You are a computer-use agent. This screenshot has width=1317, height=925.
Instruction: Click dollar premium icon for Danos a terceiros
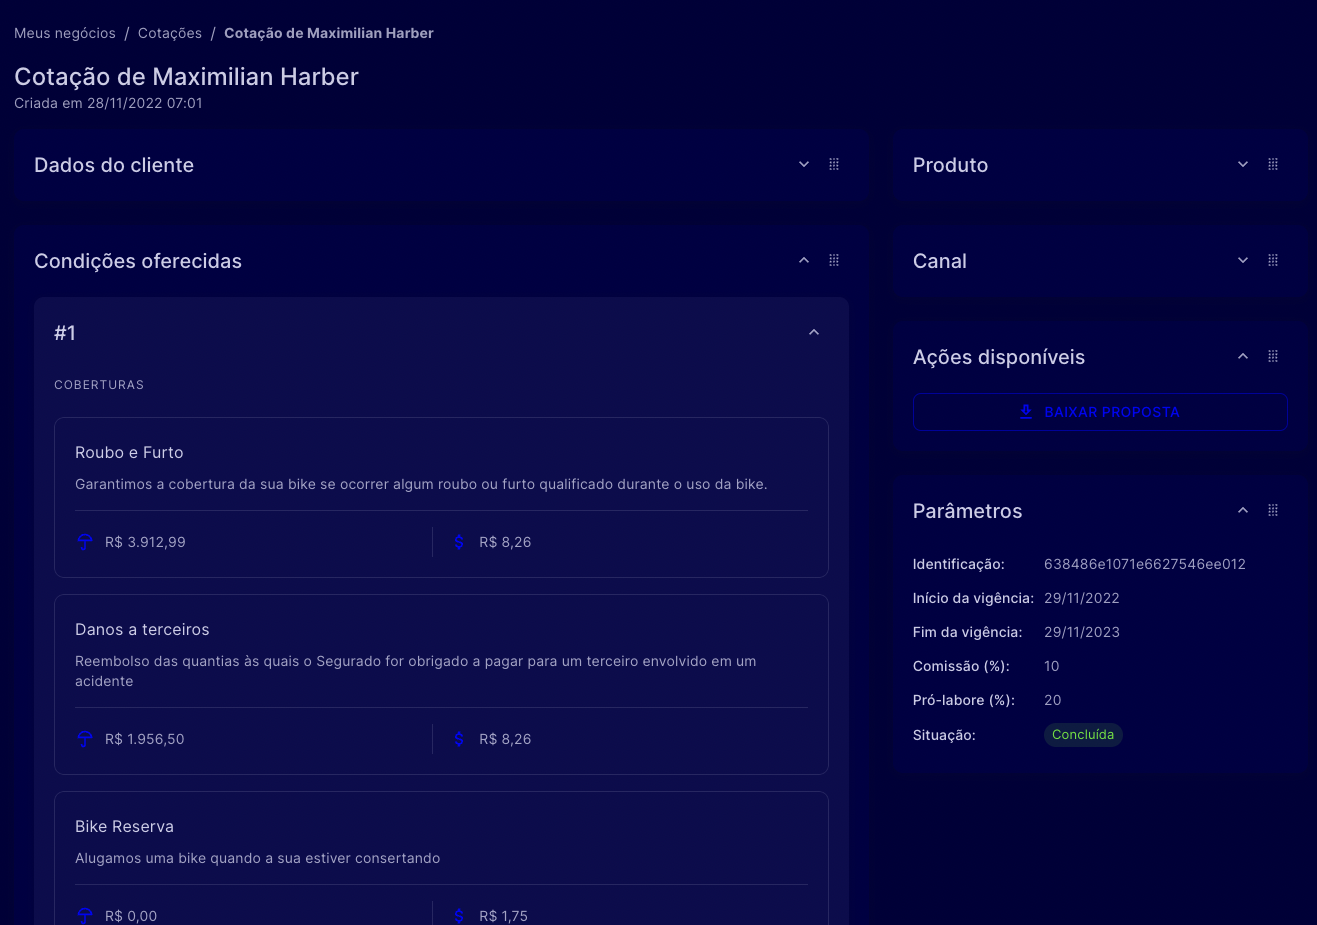pos(459,739)
